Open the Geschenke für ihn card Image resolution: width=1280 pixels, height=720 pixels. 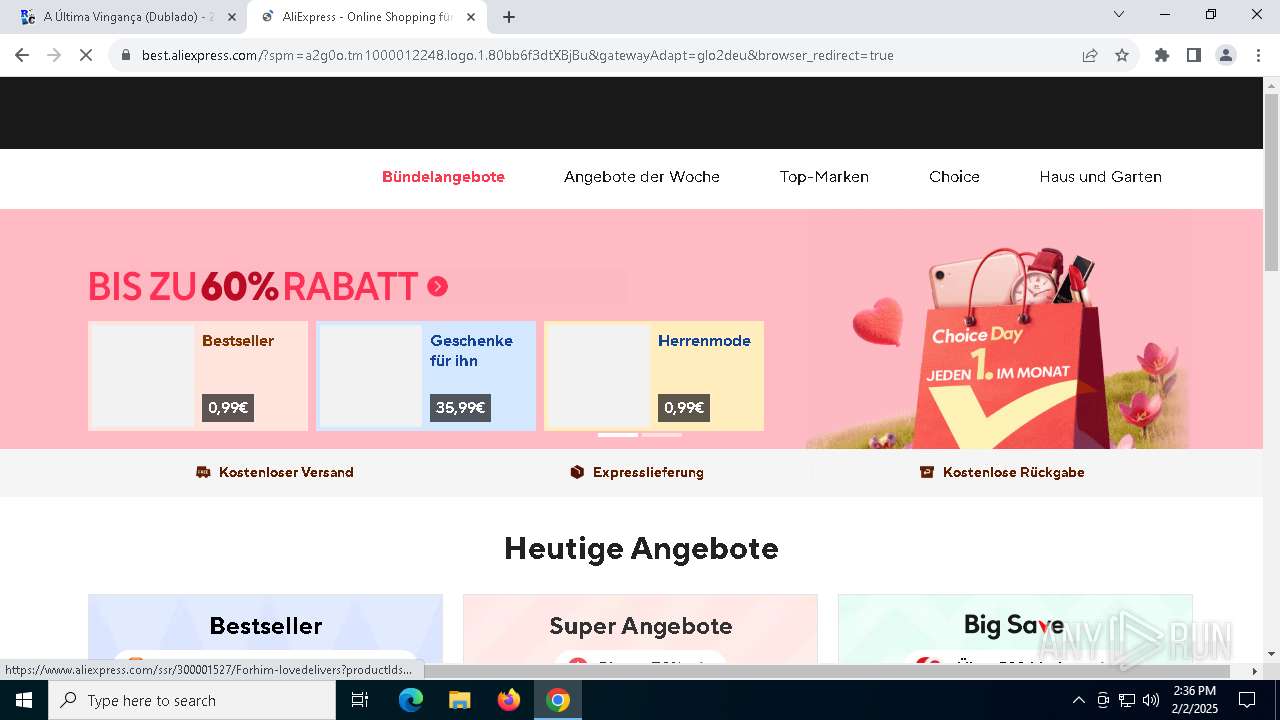click(x=426, y=376)
